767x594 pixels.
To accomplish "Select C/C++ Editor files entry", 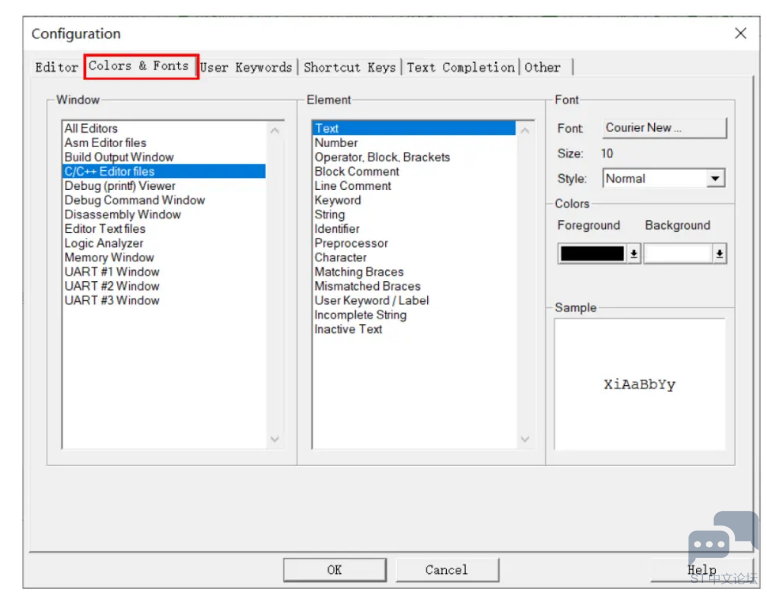I will tap(164, 171).
